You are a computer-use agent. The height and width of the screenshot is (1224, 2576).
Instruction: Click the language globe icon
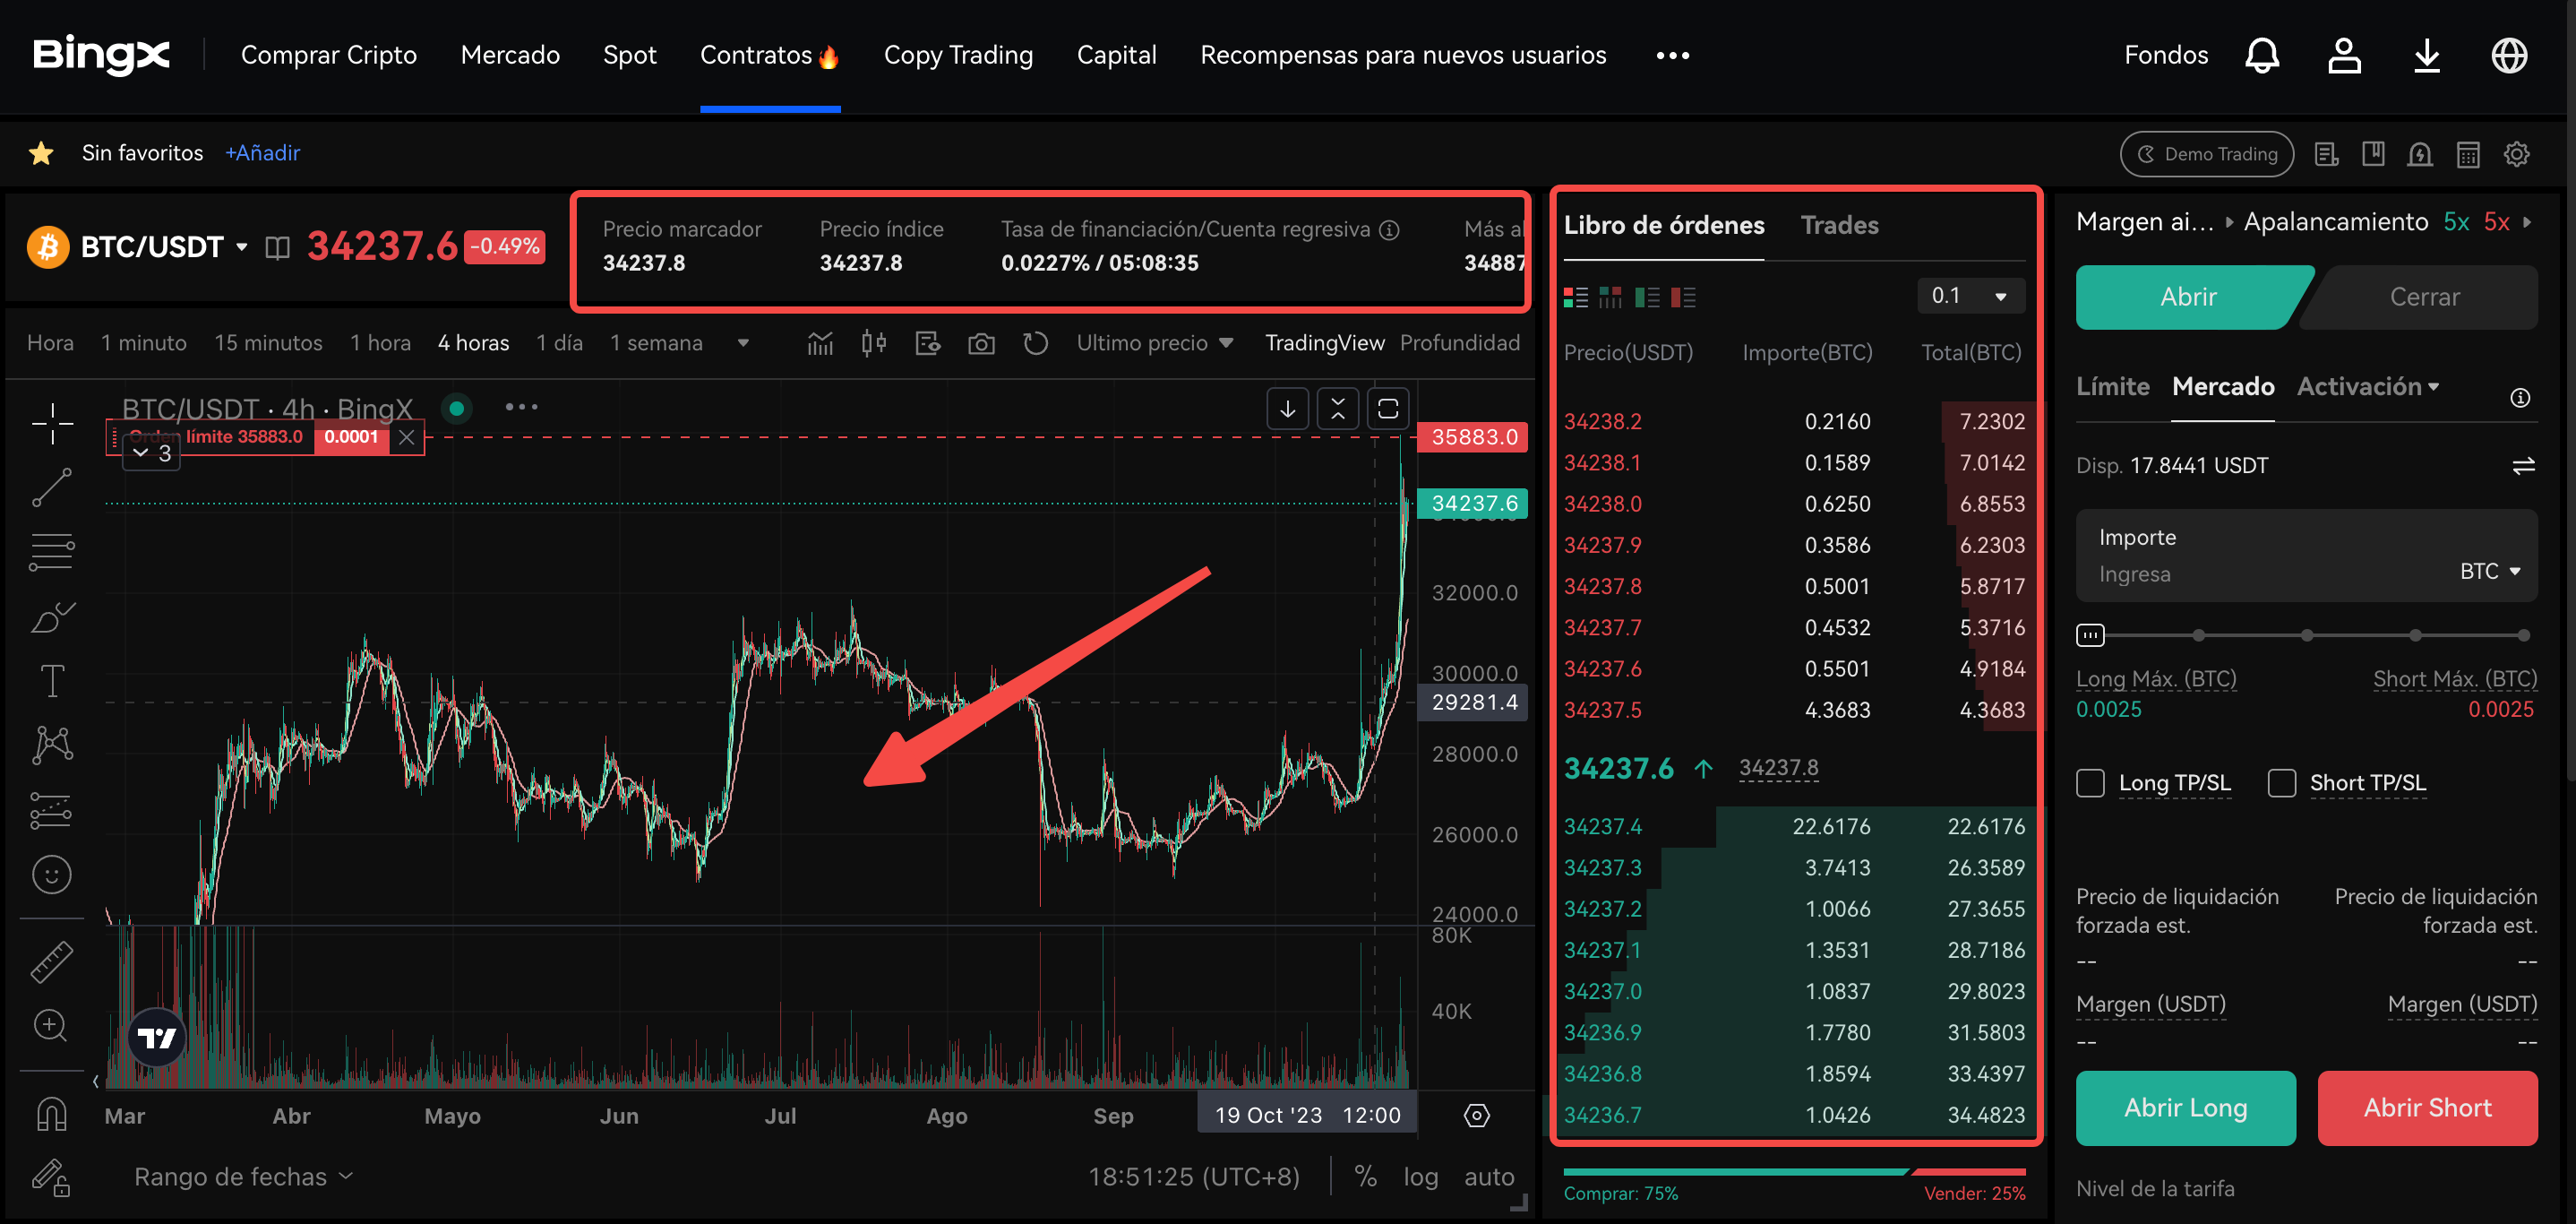[x=2509, y=55]
